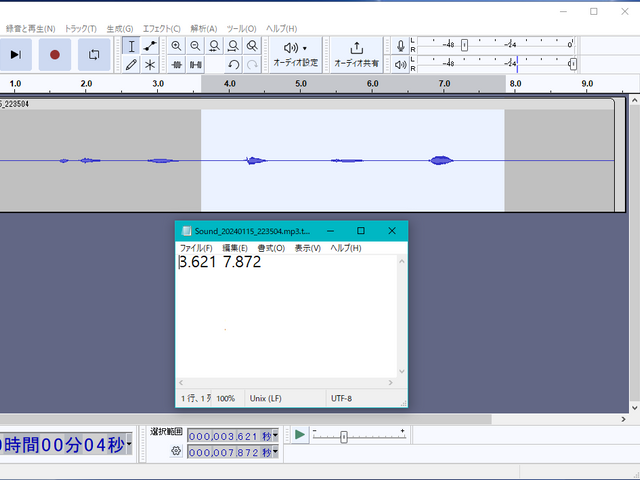Click the 4.0 mark on the timeline ruler
This screenshot has height=480, width=640.
tap(230, 84)
